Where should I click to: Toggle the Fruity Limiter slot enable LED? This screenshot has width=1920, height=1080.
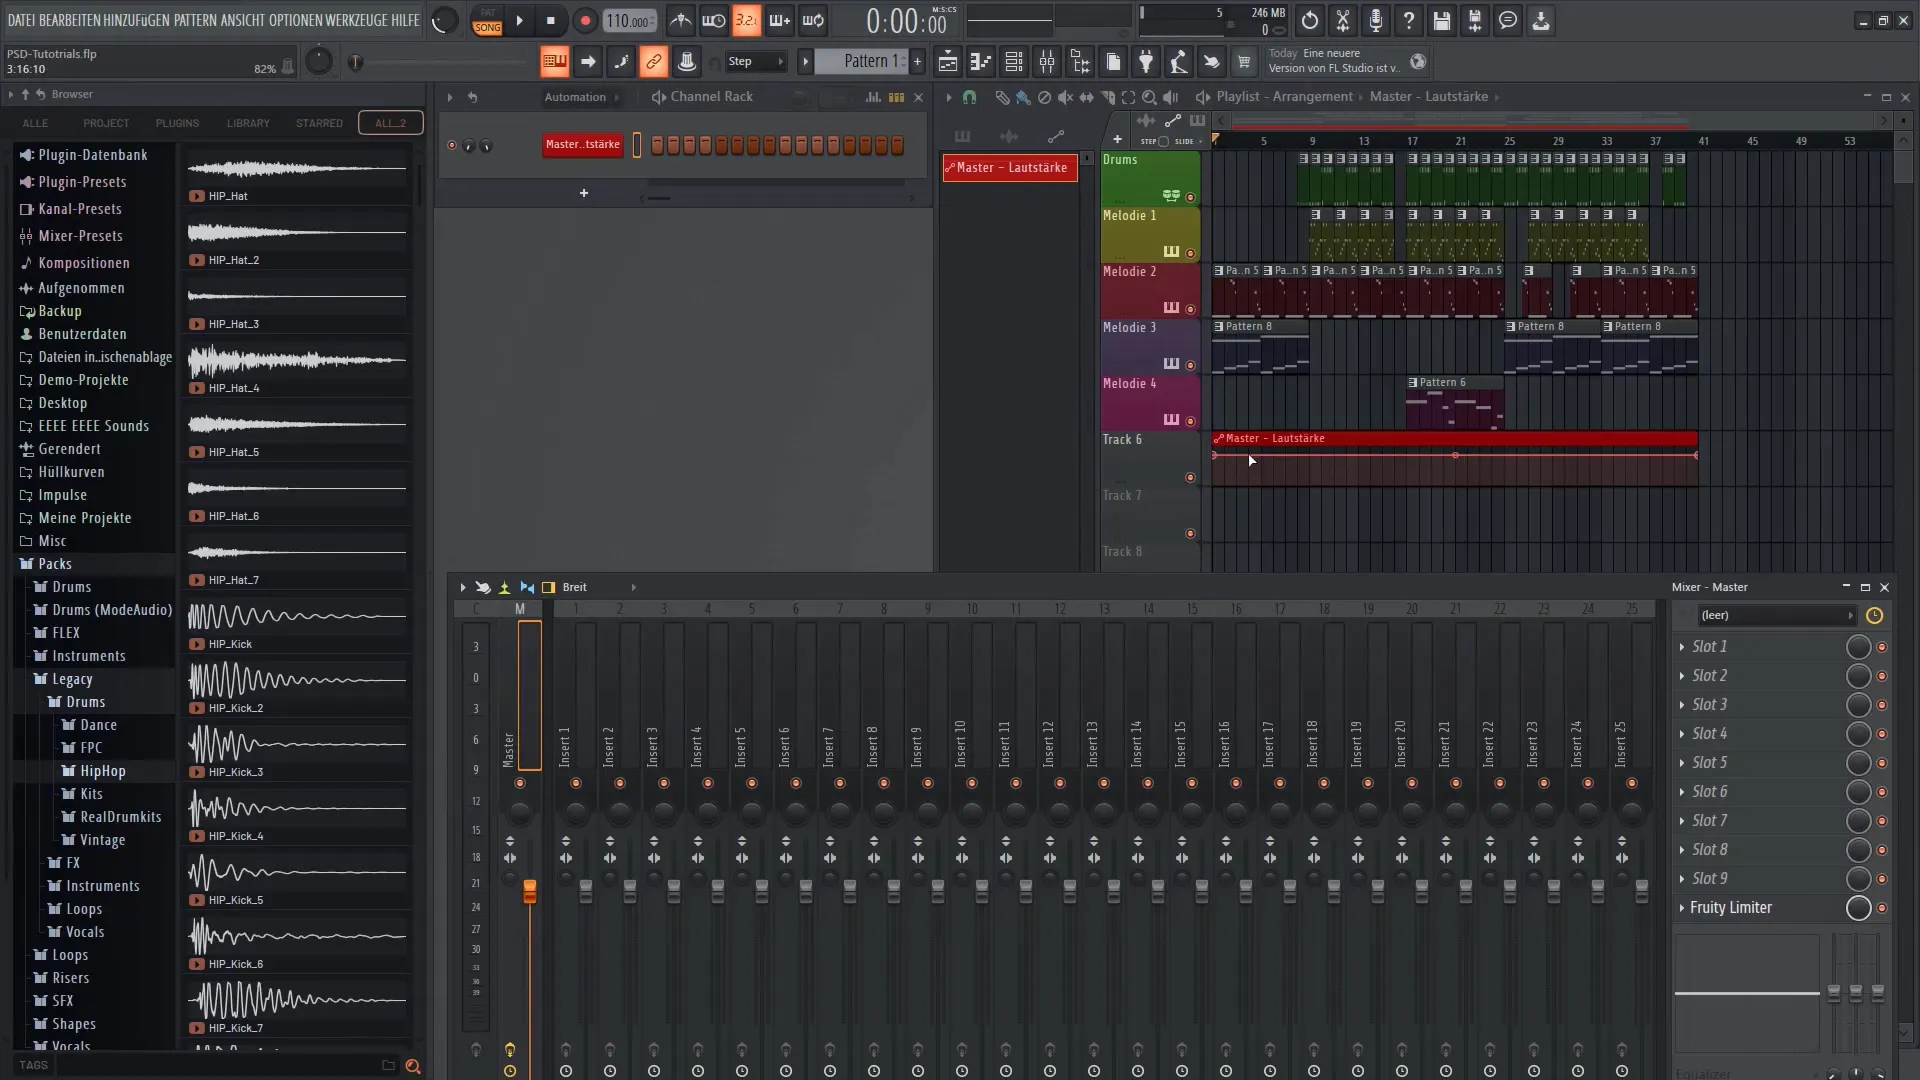coord(1882,908)
